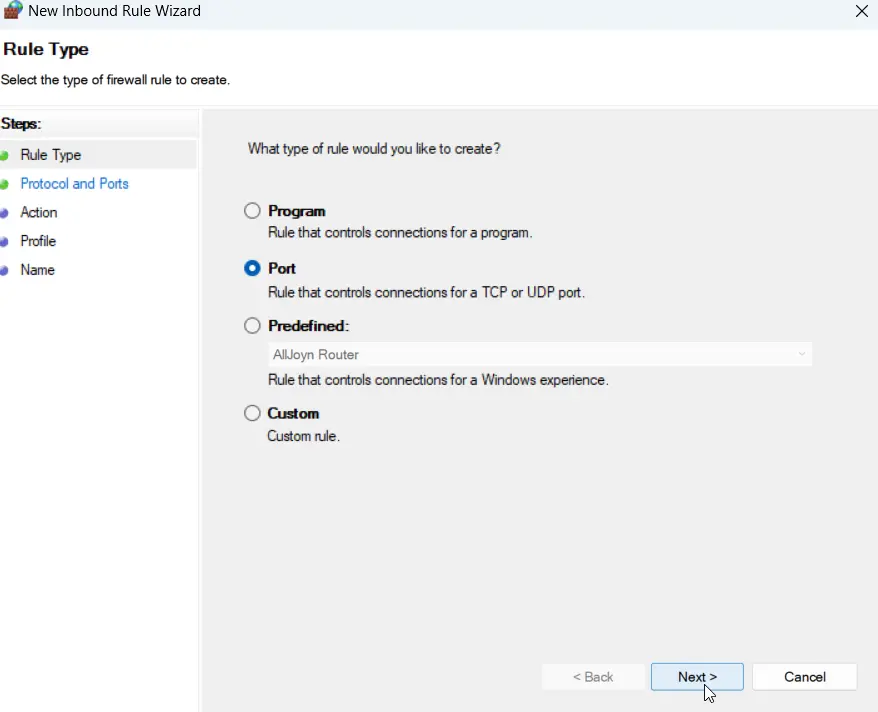Click the green bullet beside Rule Type step

pyautogui.click(x=4, y=156)
